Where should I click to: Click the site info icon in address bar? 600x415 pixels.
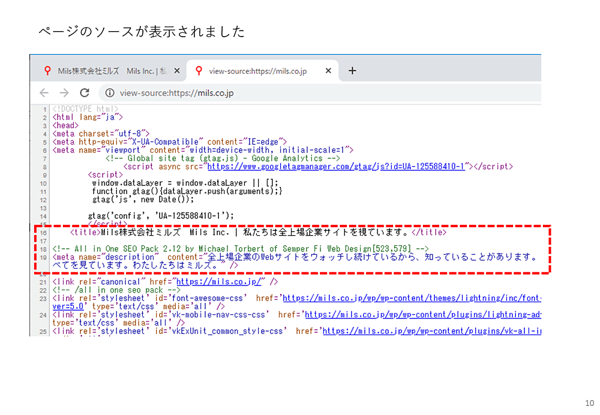pos(110,93)
